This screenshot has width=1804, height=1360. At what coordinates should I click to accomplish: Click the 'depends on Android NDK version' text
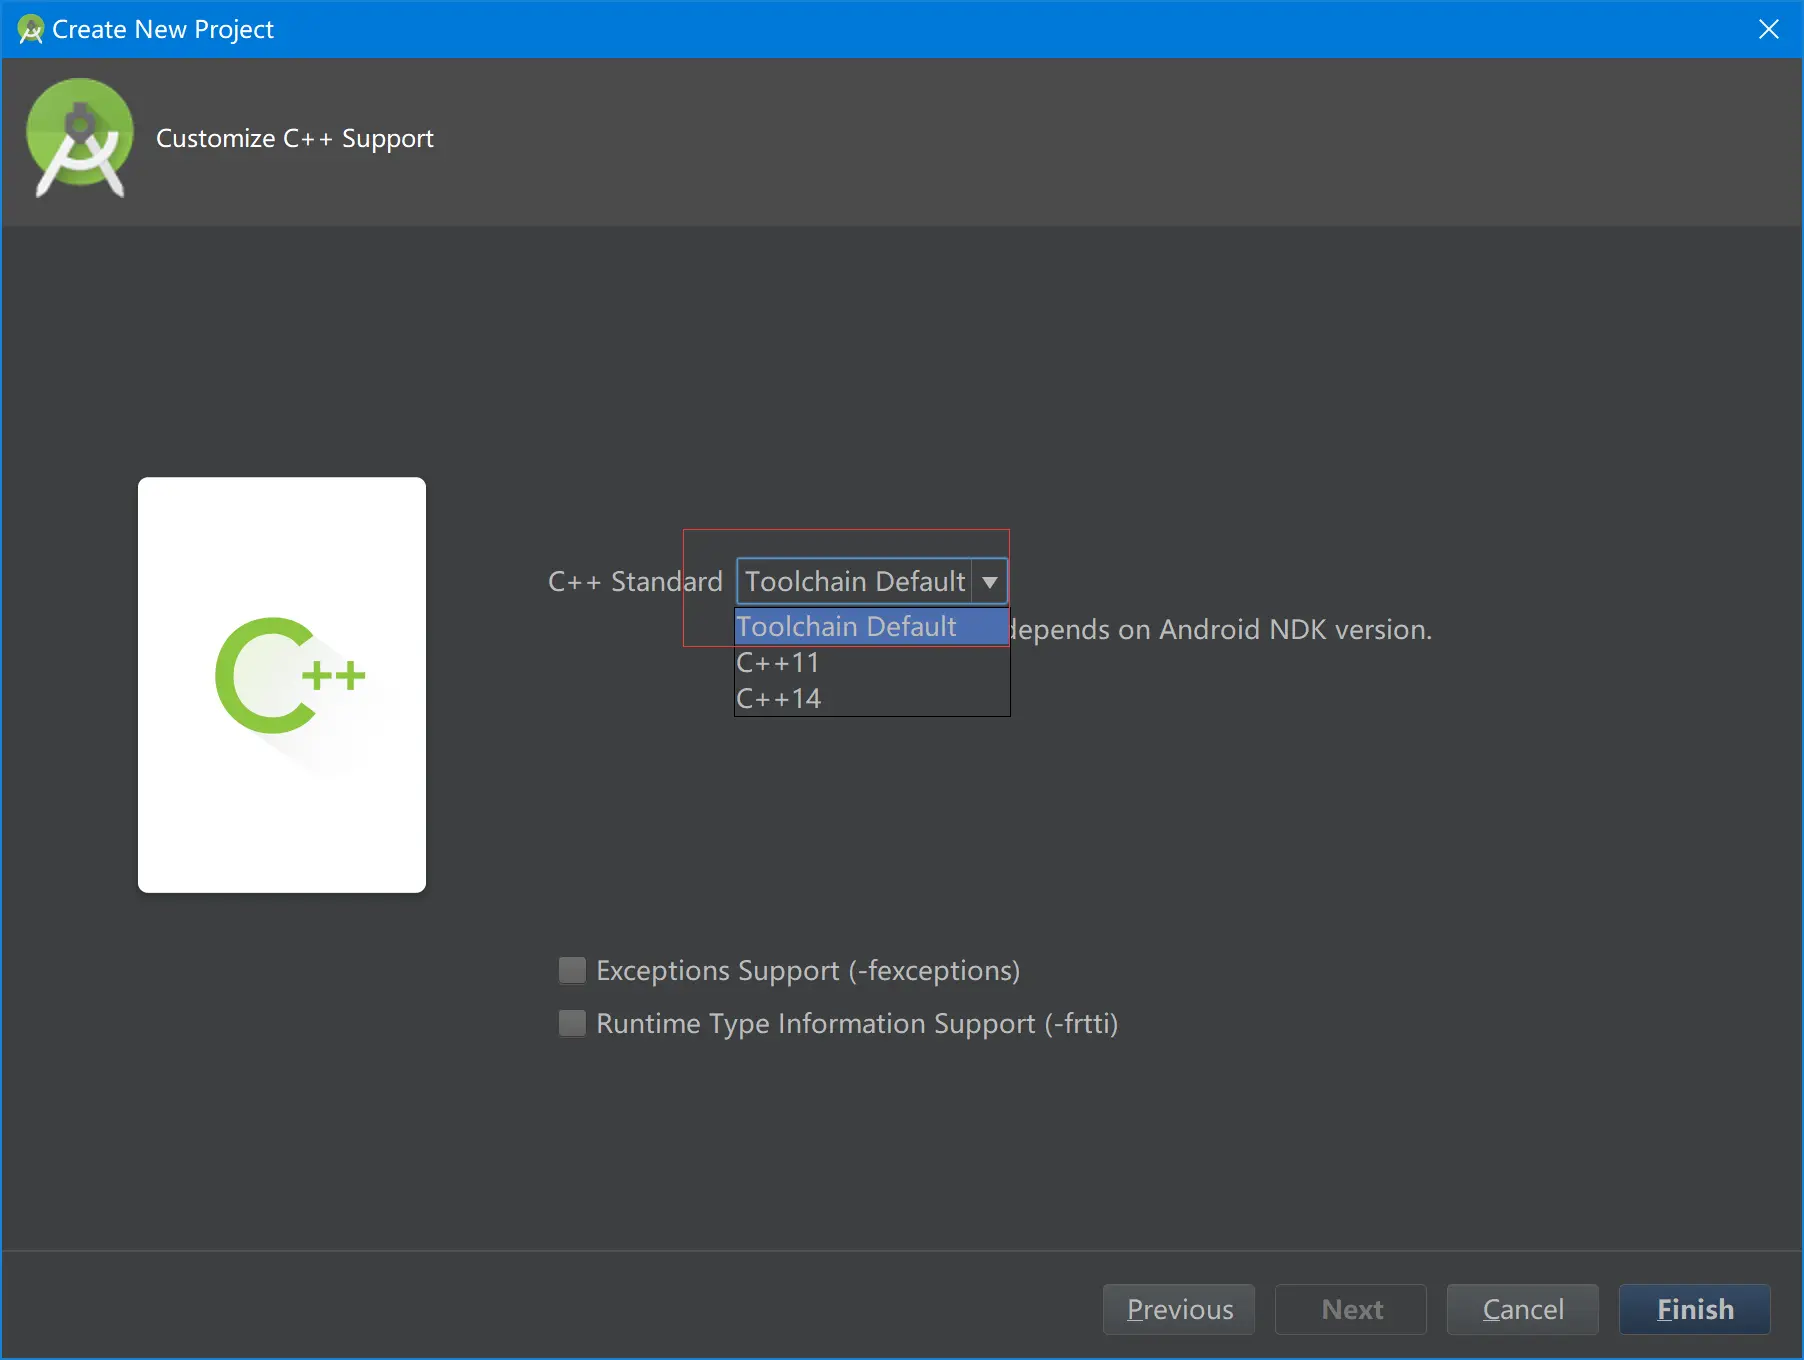click(1222, 630)
